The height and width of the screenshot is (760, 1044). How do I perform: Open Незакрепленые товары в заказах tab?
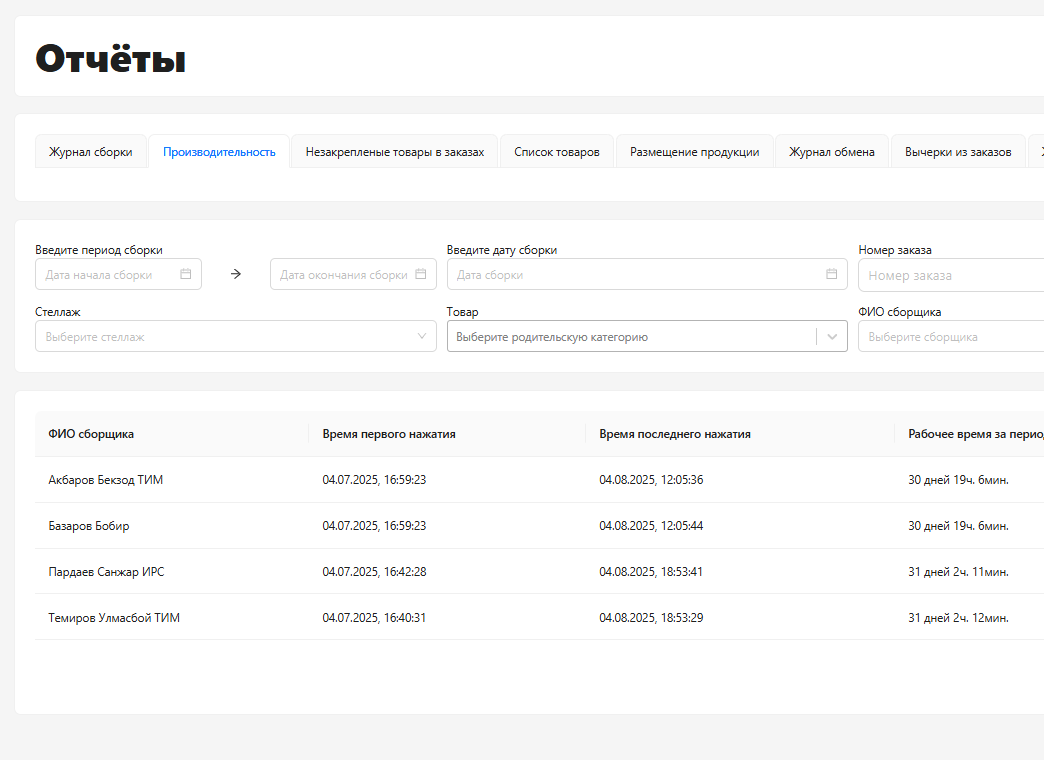coord(395,152)
